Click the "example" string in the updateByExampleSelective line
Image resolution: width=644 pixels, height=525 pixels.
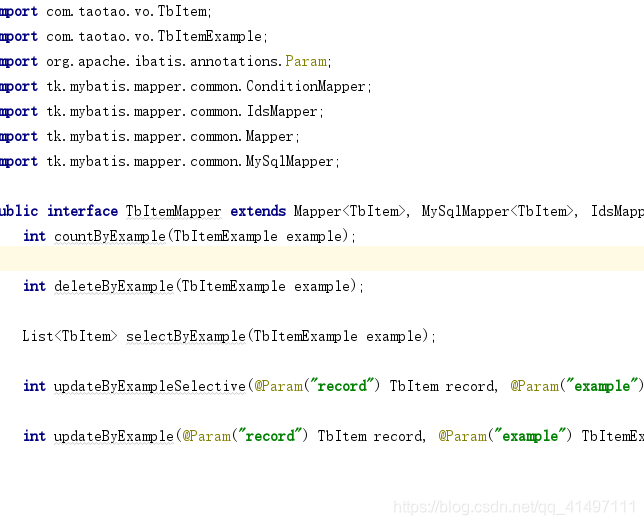click(602, 386)
